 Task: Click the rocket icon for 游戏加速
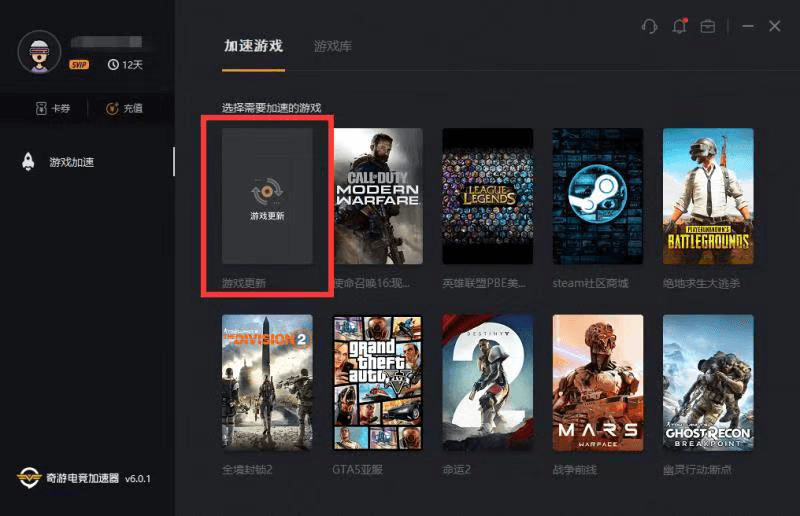click(28, 162)
